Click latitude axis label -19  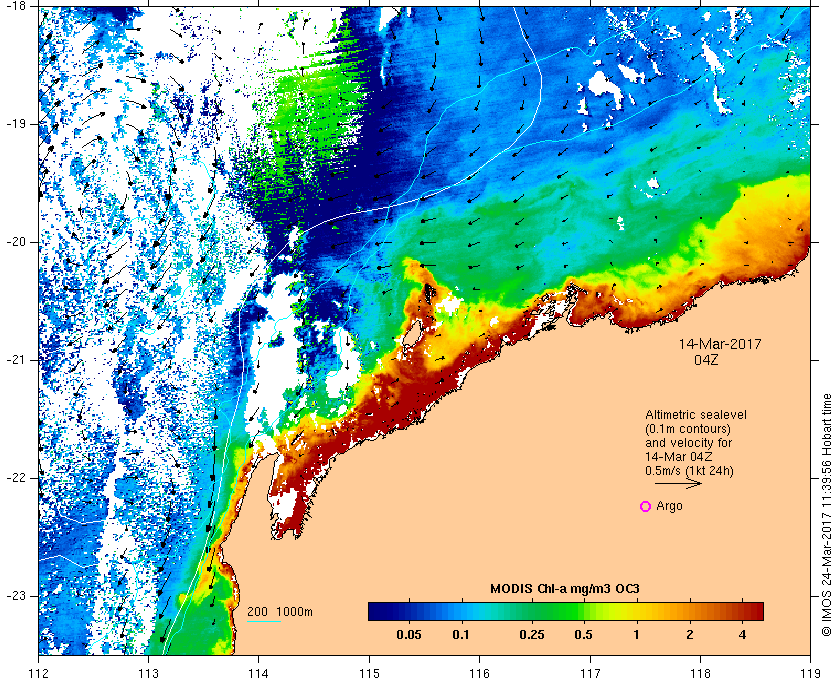(16, 124)
